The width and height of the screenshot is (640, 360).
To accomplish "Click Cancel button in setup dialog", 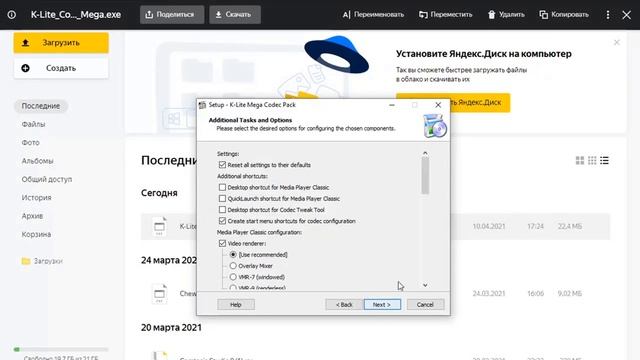I will tap(425, 304).
